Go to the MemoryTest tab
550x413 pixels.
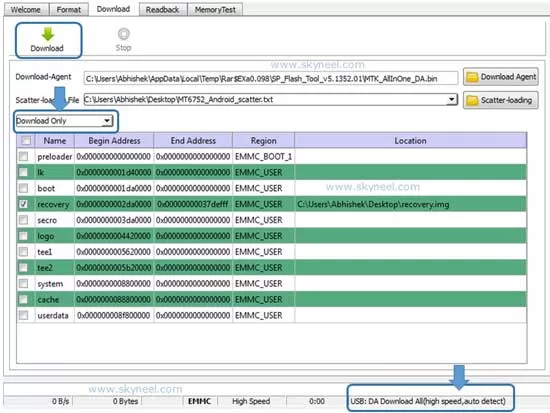tap(215, 9)
